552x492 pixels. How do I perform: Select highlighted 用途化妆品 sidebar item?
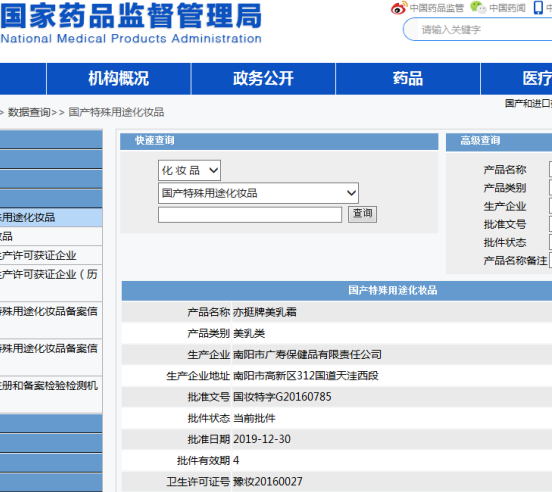51,217
